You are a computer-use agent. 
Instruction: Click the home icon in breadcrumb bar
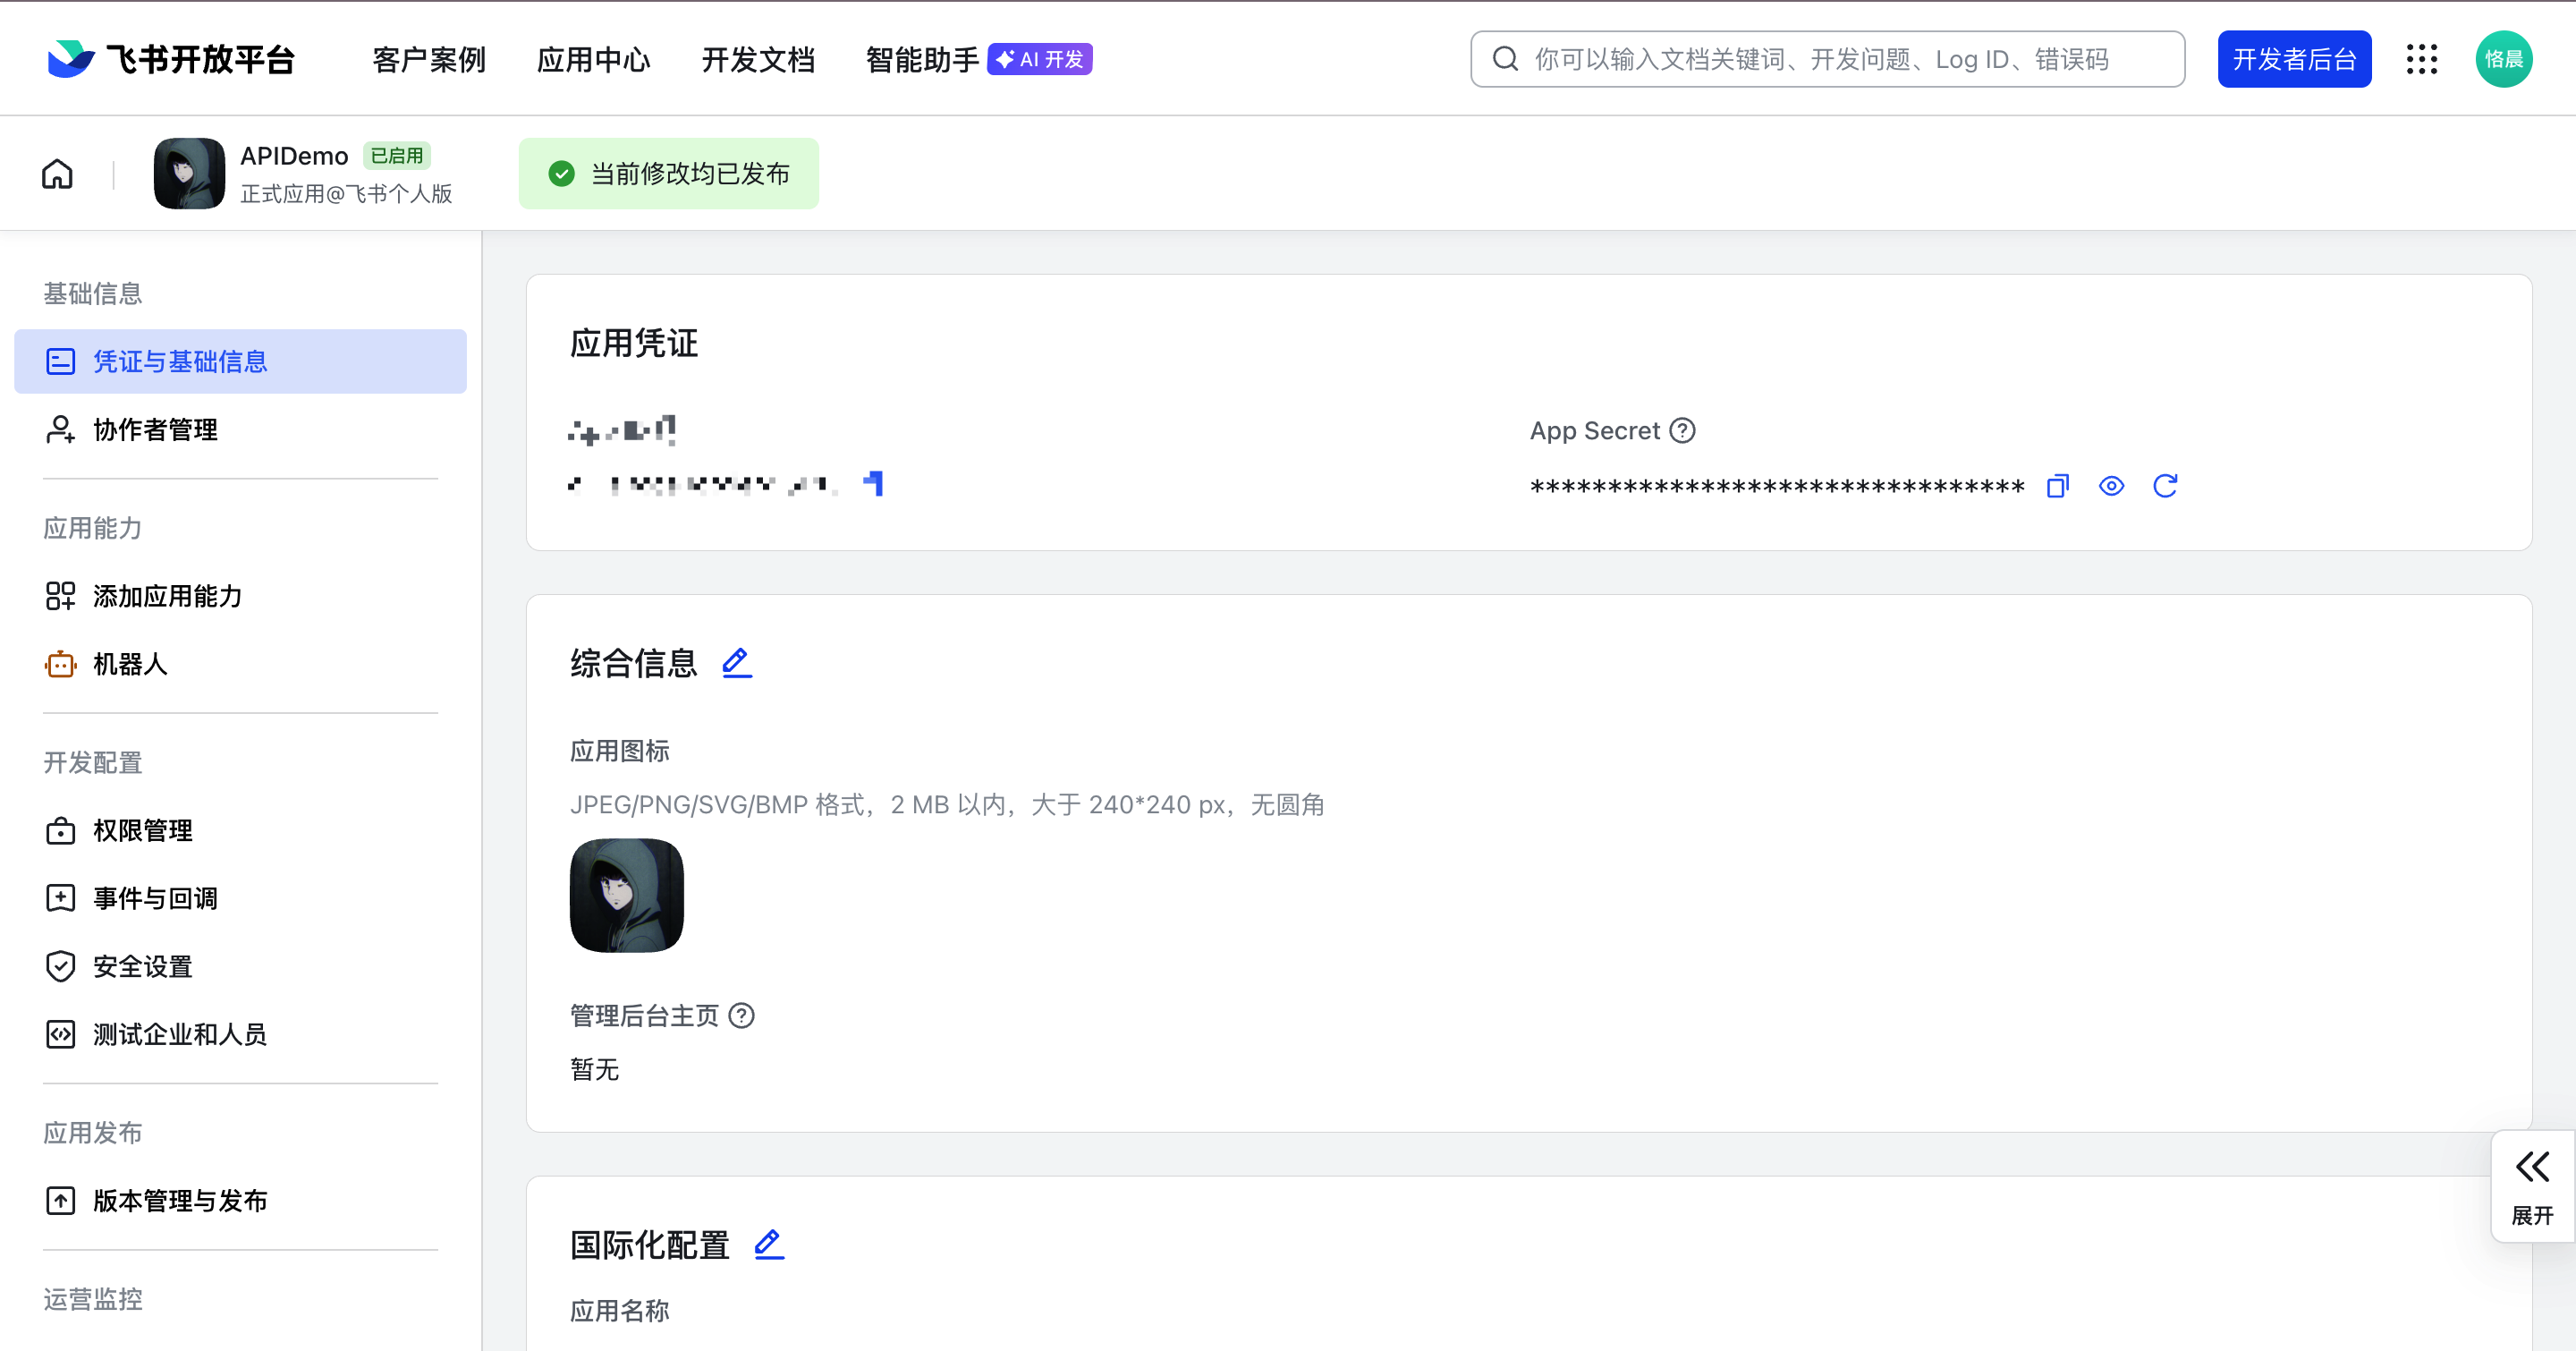tap(57, 174)
